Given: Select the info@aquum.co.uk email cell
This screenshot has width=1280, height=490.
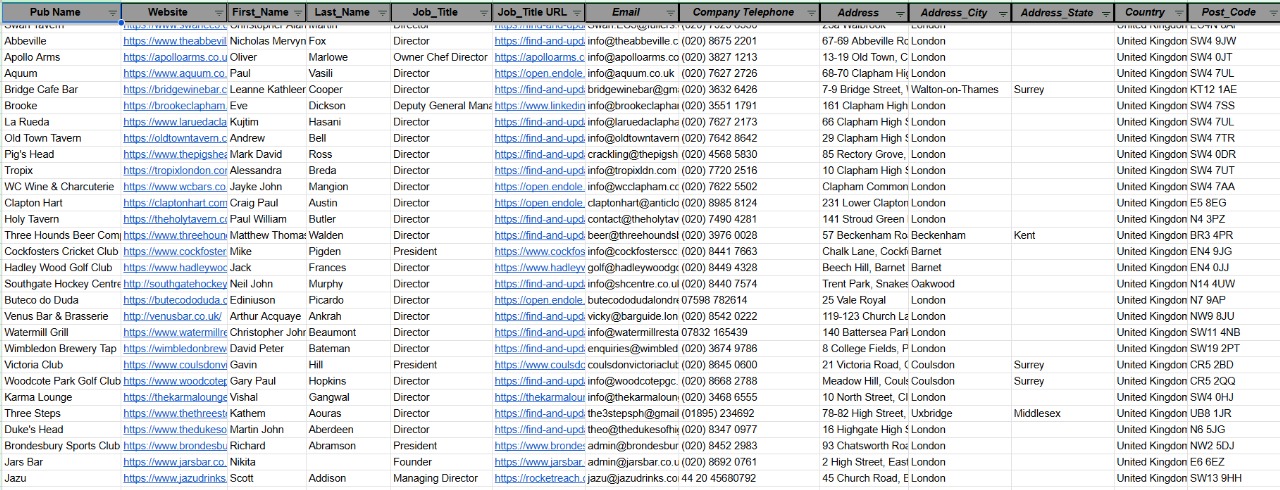Looking at the screenshot, I should (x=632, y=73).
